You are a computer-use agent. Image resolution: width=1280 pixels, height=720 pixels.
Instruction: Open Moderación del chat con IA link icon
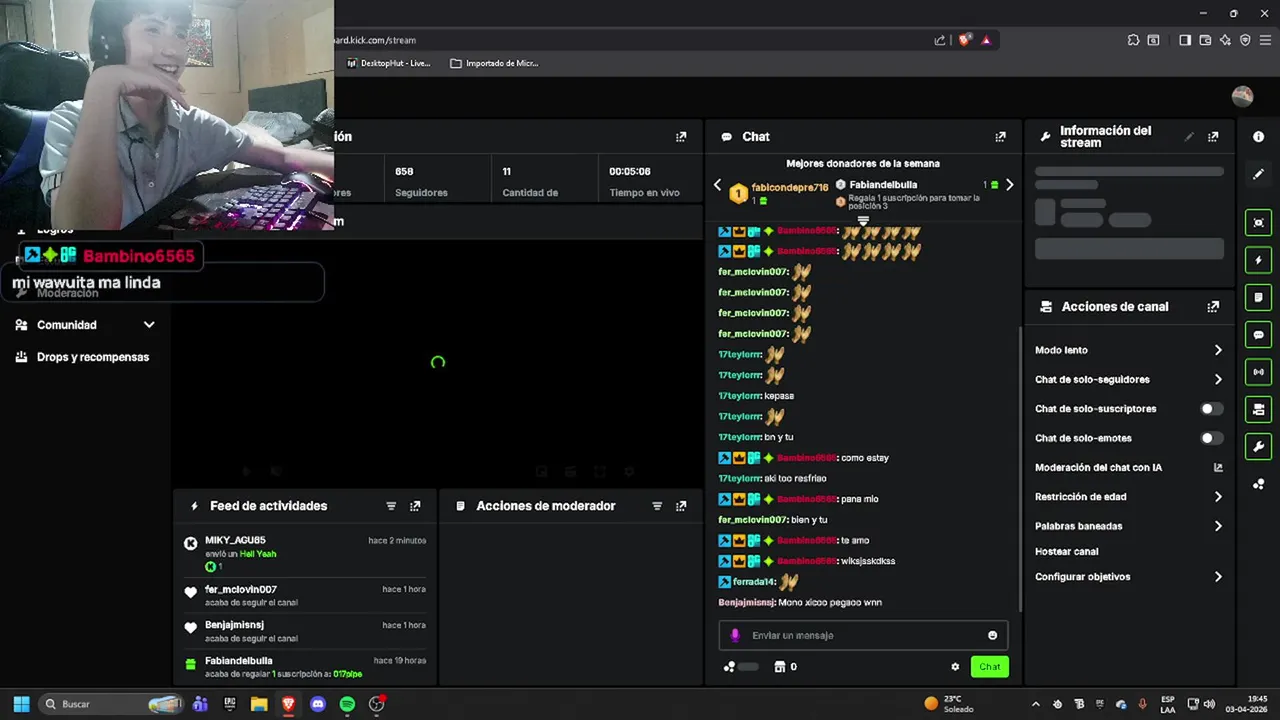[1218, 467]
